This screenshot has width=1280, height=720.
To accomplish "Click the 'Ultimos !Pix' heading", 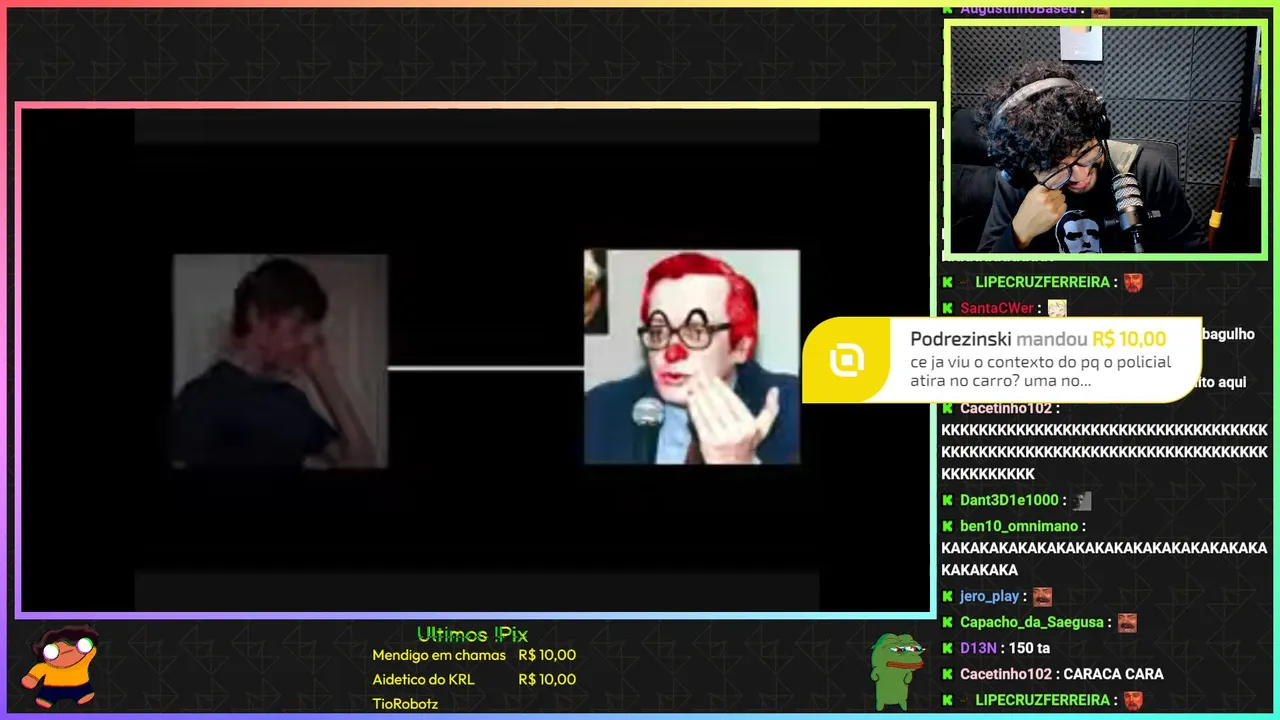I will tap(472, 634).
